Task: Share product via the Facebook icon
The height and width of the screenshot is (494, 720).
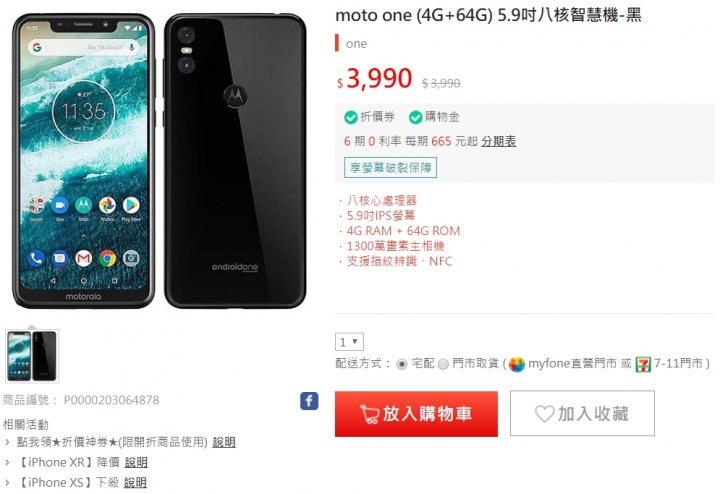Action: click(309, 401)
